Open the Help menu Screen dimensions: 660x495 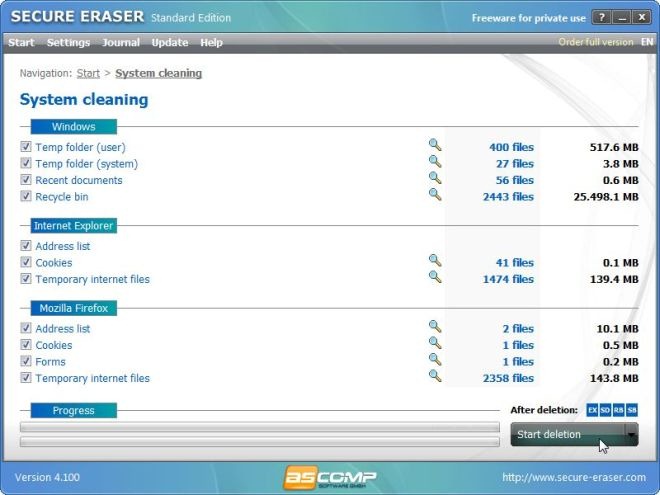(211, 43)
